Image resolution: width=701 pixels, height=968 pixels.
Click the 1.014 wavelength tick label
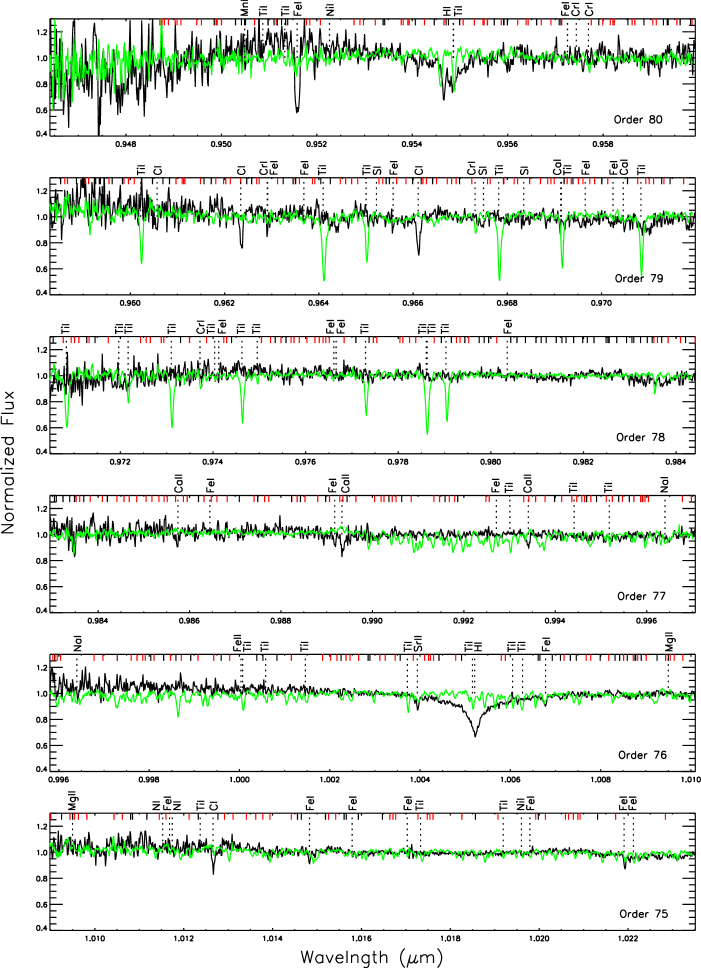click(273, 938)
